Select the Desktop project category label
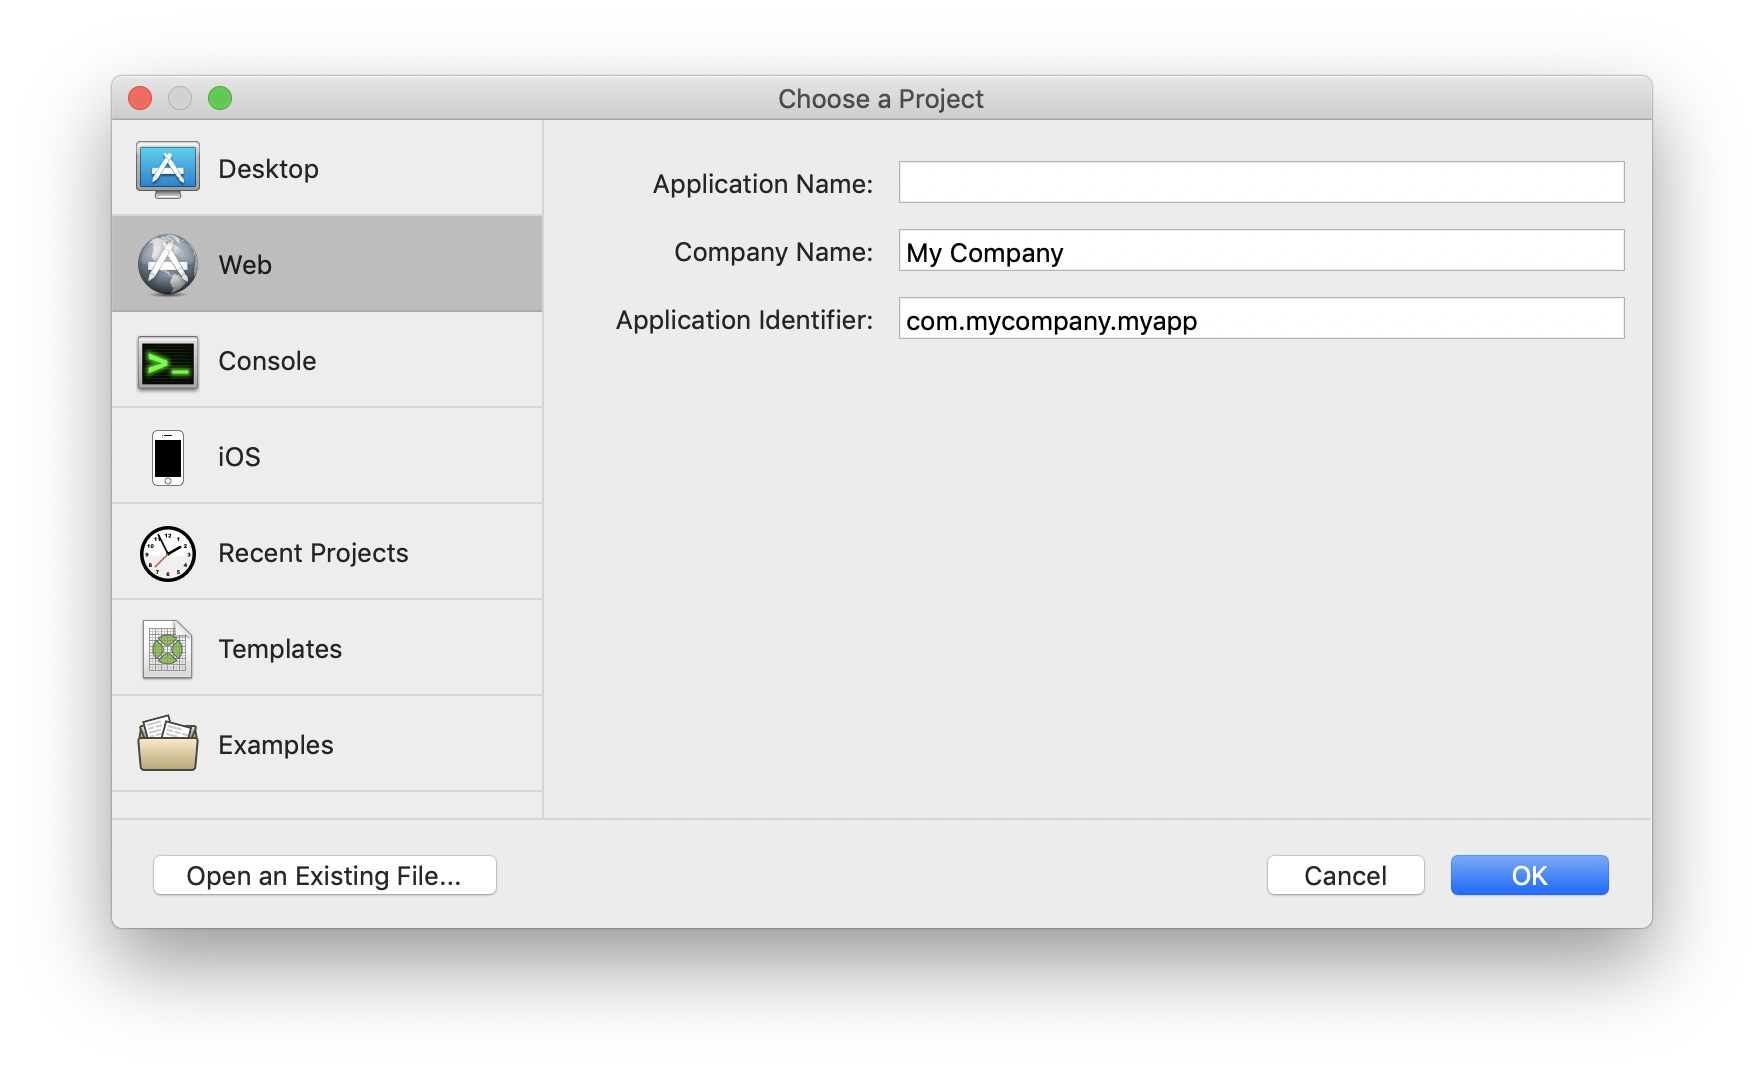Viewport: 1764px width, 1076px height. tap(268, 169)
